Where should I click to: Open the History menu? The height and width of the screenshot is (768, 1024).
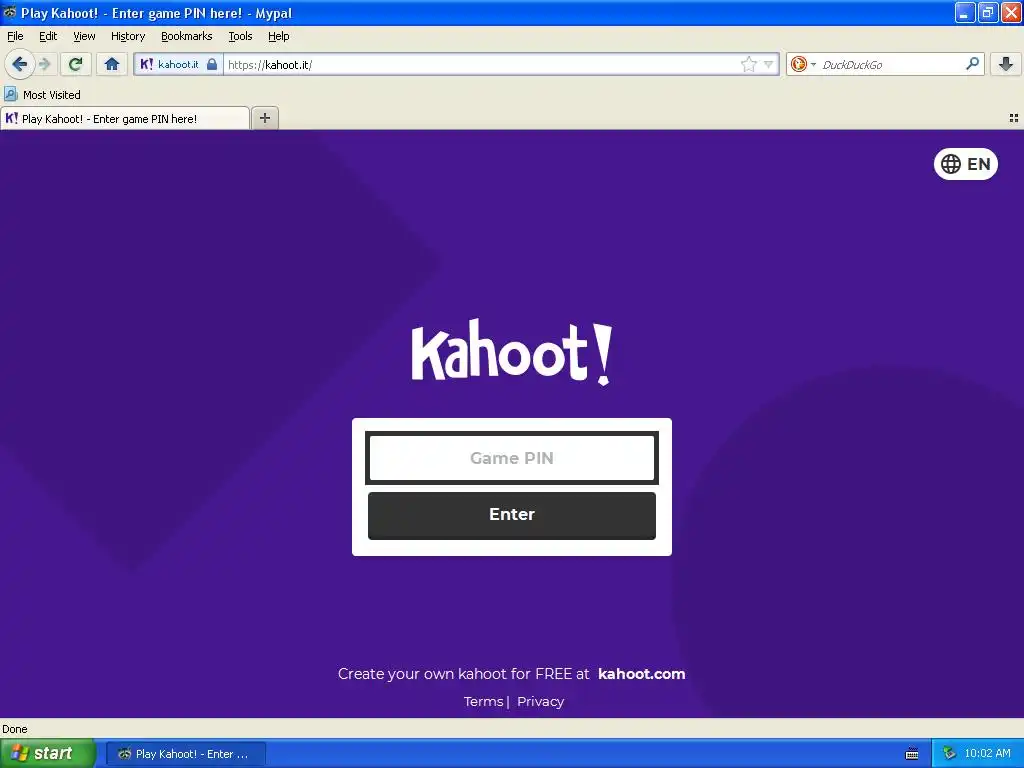[127, 36]
